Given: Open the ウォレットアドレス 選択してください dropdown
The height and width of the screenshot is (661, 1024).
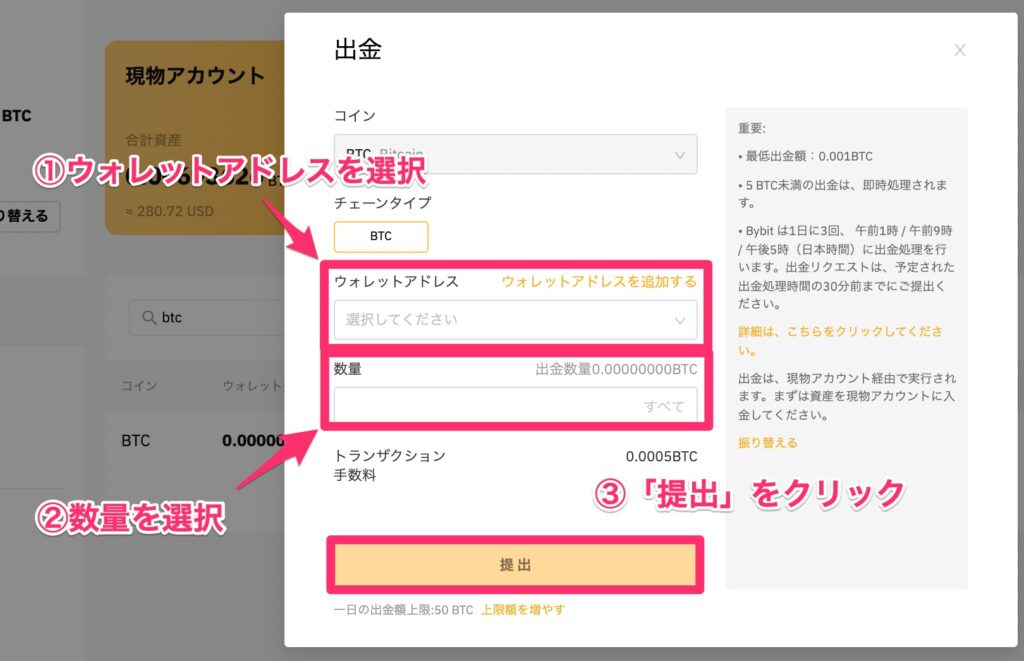Looking at the screenshot, I should (515, 320).
